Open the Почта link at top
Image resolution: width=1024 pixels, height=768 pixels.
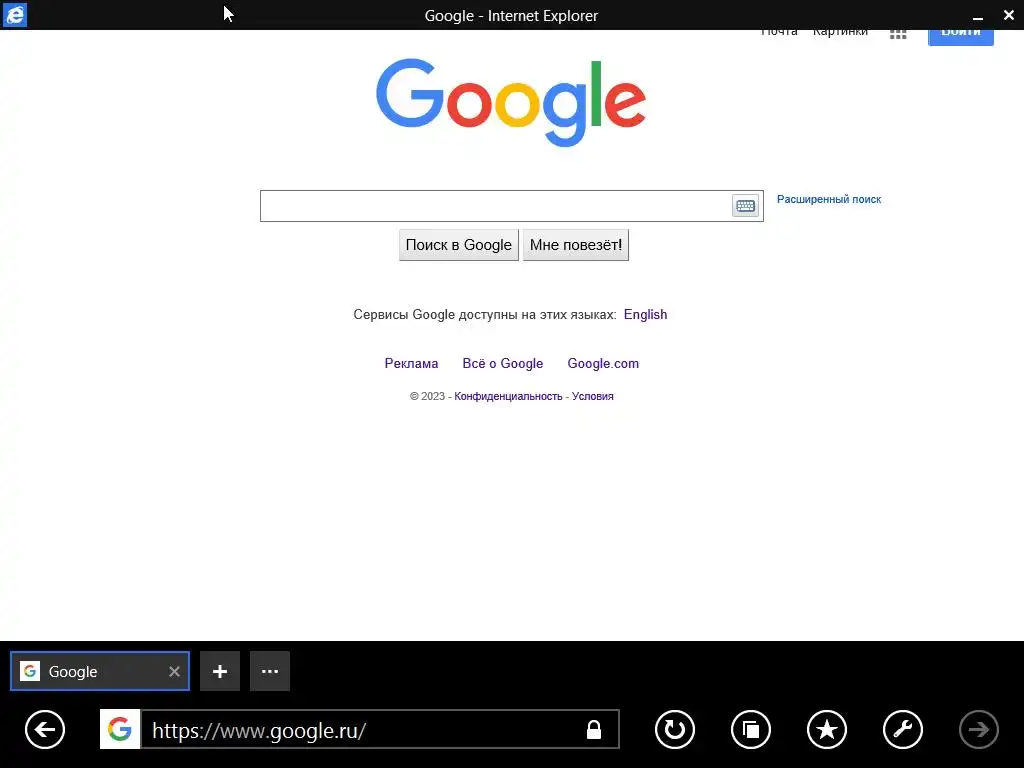779,33
